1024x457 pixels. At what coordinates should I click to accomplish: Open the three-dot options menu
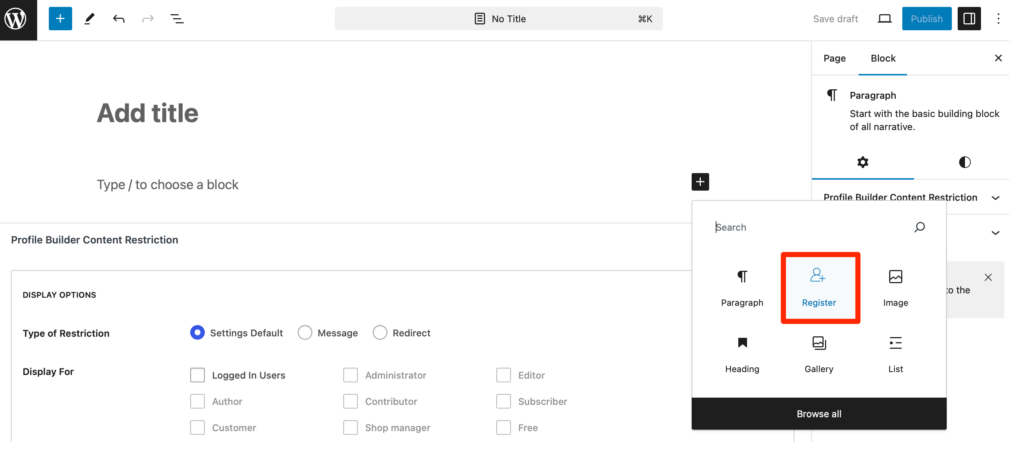pos(998,19)
